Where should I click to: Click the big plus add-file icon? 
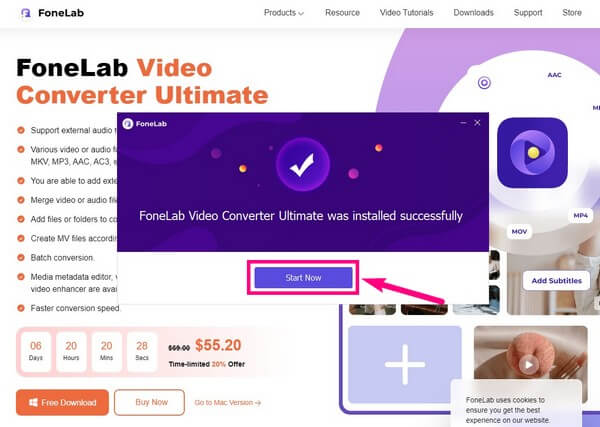point(405,364)
